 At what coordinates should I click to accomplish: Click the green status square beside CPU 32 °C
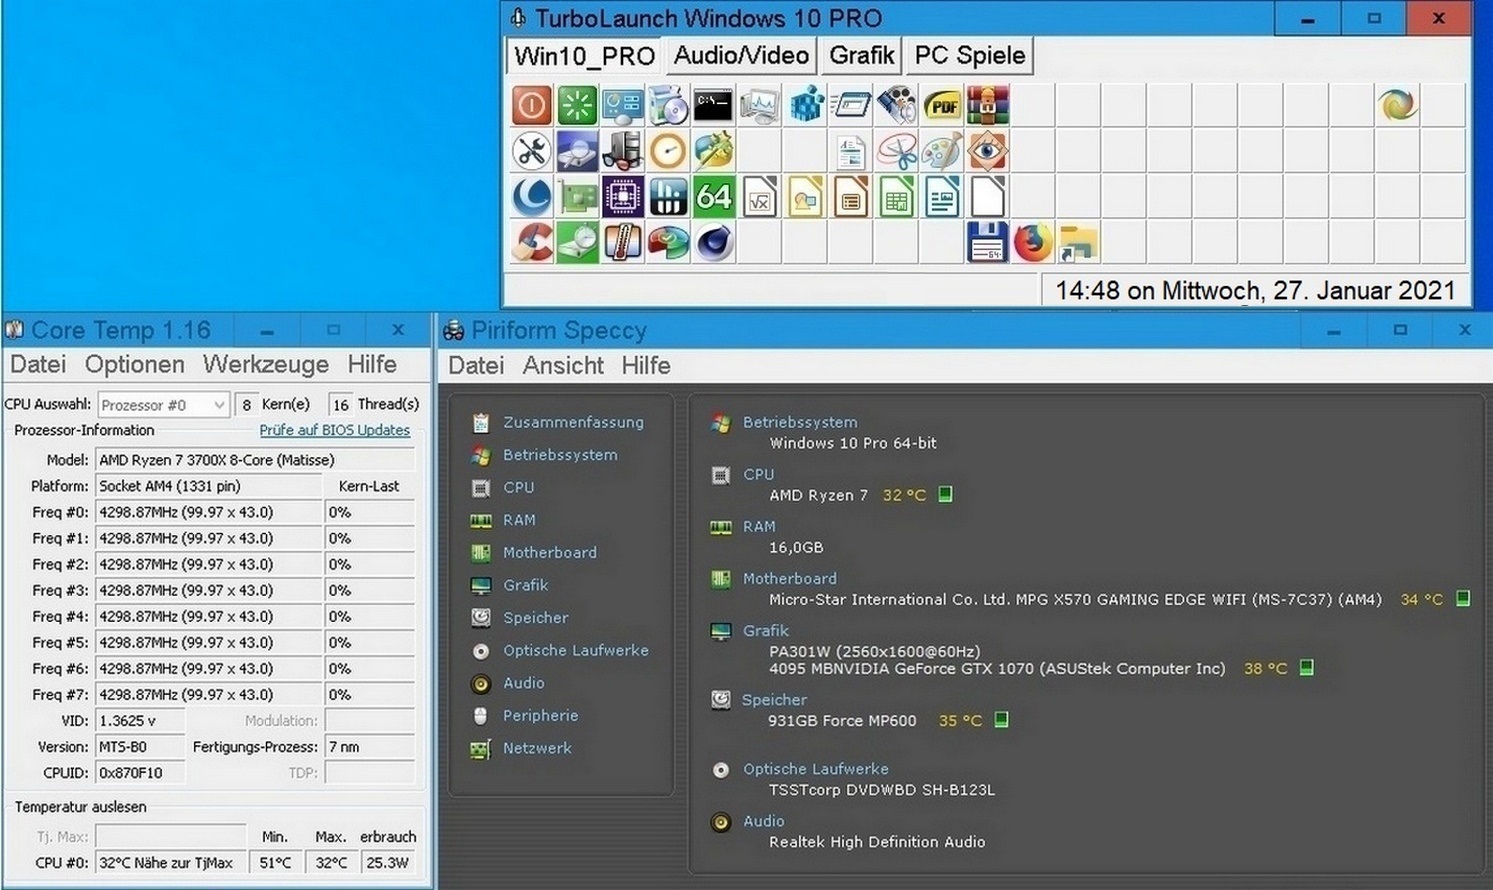pyautogui.click(x=945, y=494)
